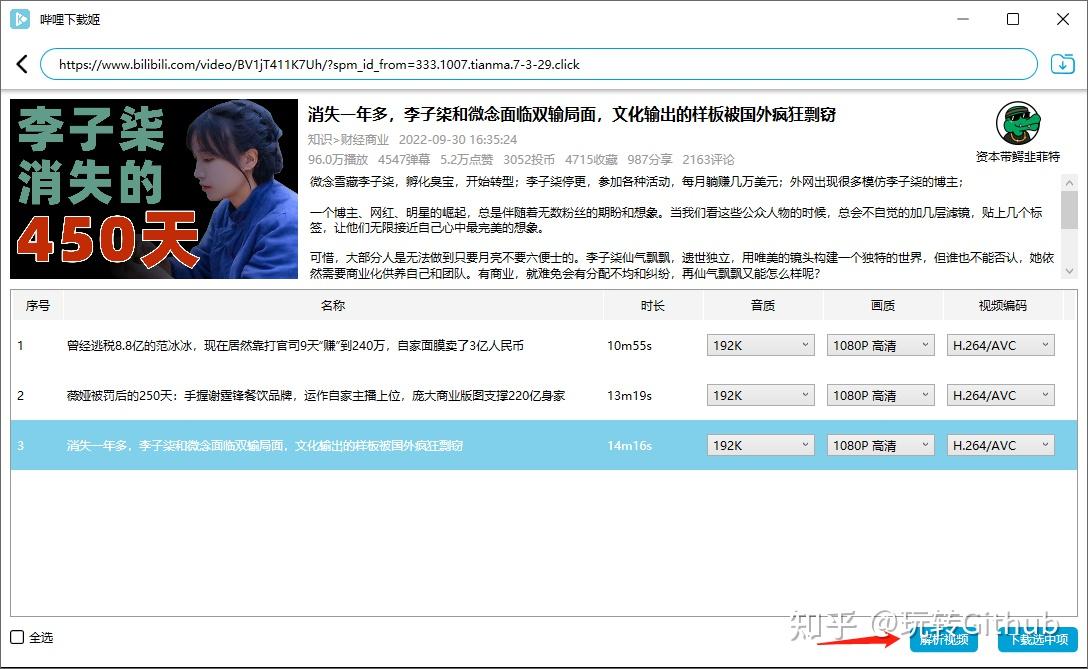Image resolution: width=1088 pixels, height=669 pixels.
Task: Open the download manager icon
Action: 1062,64
